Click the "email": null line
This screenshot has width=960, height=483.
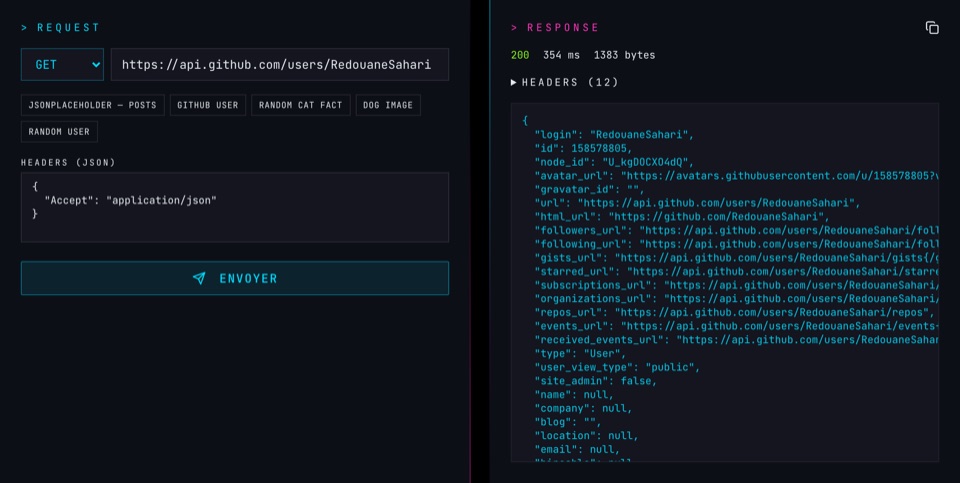(577, 449)
